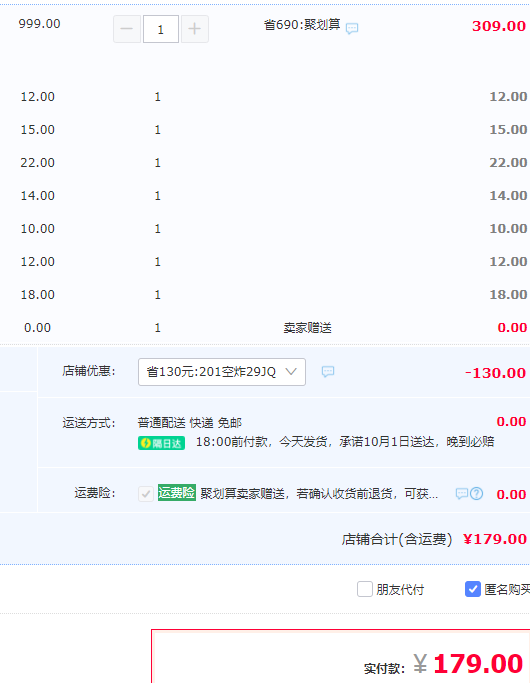Open comment icon next to 省690:聚划算

352,29
